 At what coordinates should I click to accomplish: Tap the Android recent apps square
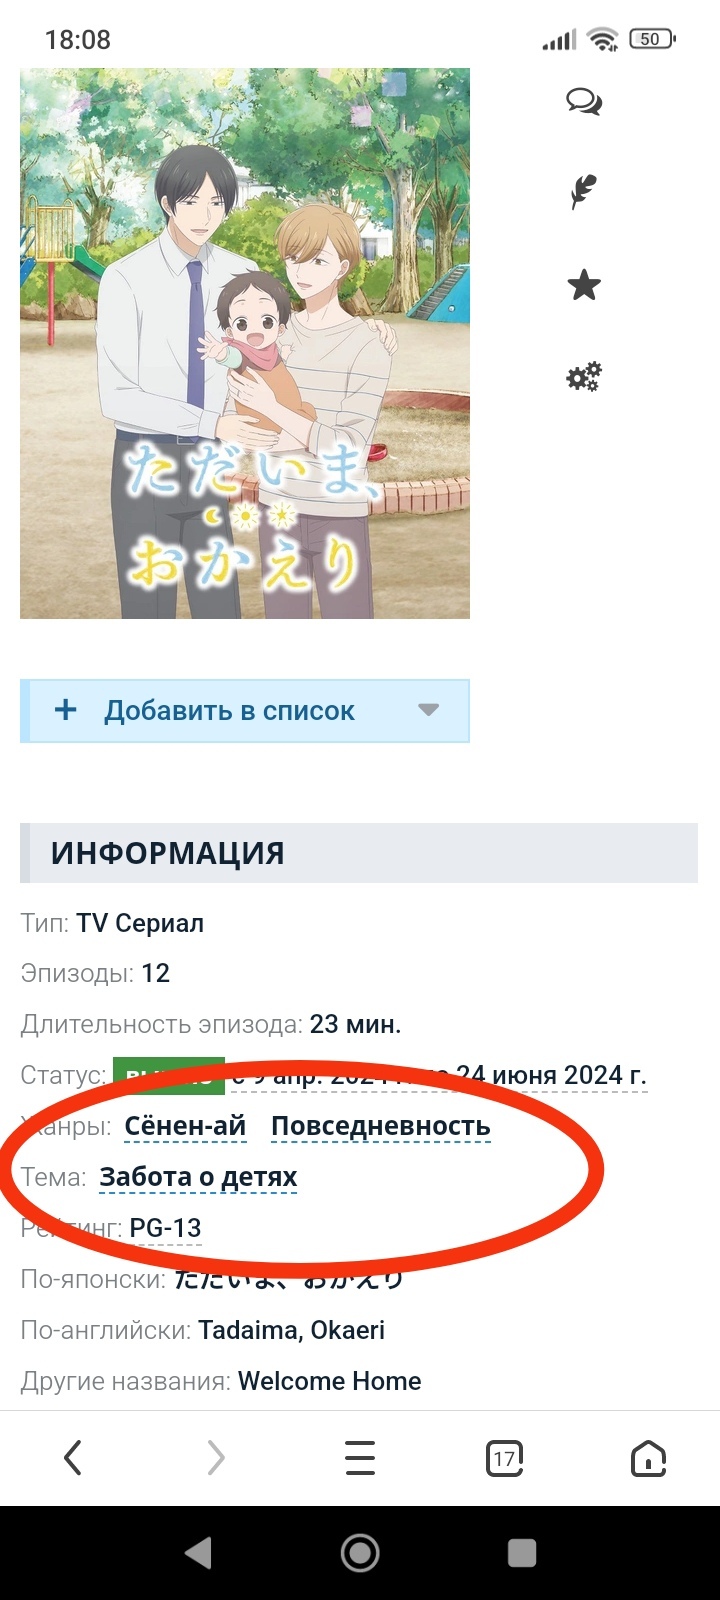coord(522,1552)
